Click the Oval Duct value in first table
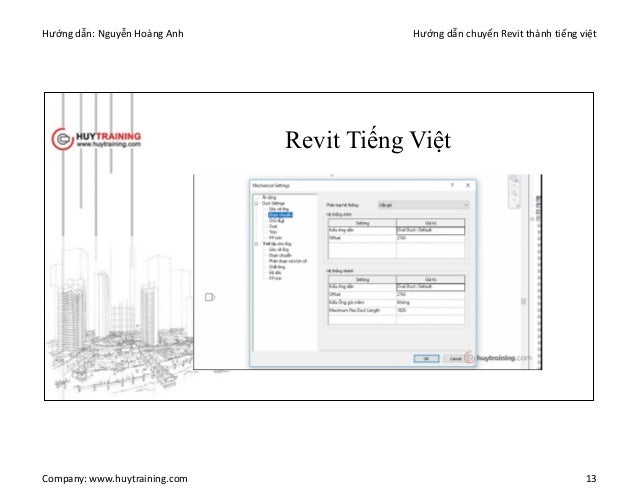 (x=430, y=230)
